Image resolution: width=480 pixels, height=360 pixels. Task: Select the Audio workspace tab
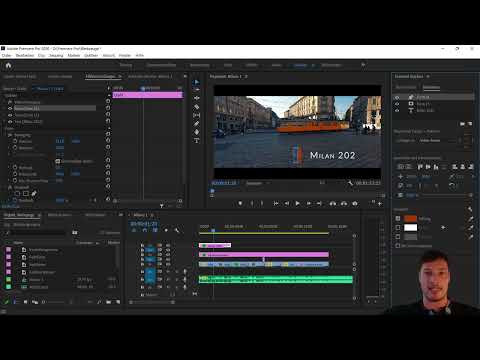pos(276,65)
